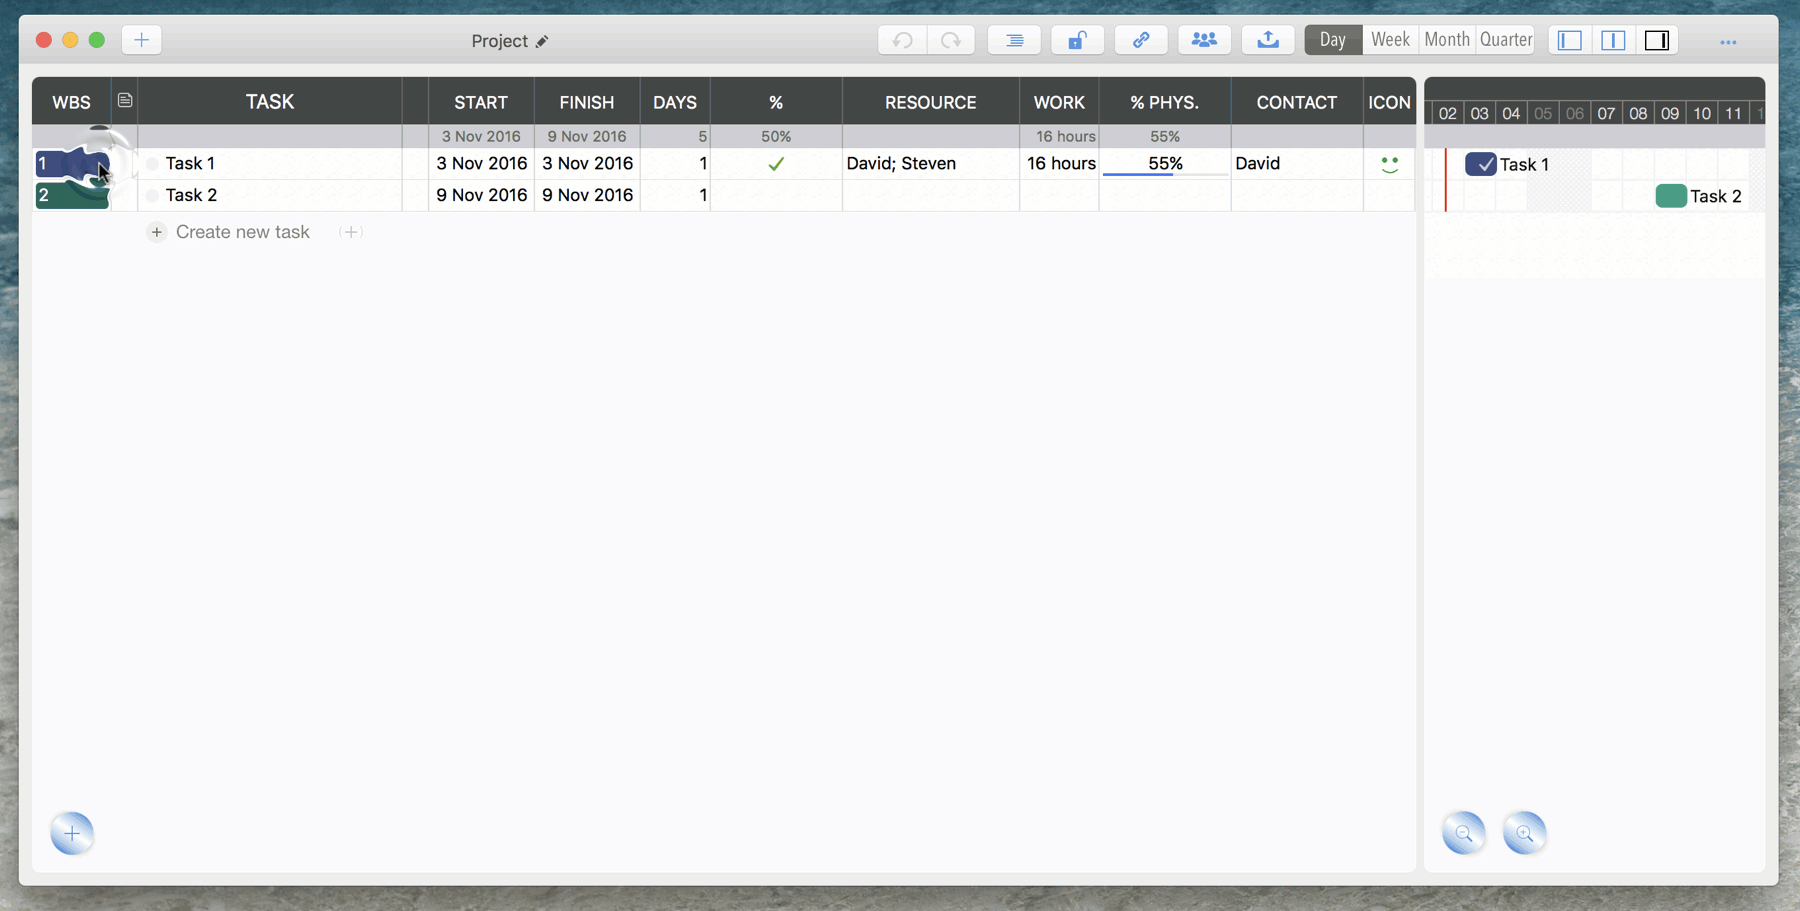The width and height of the screenshot is (1800, 911).
Task: Open the resources people icon
Action: tap(1204, 40)
